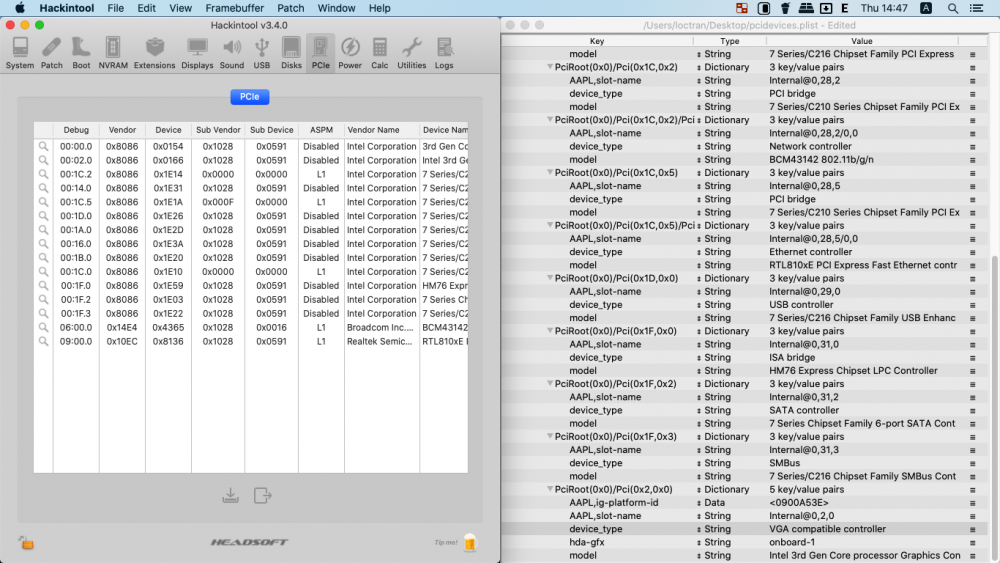1000x563 pixels.
Task: Select value <0900A53E> in plist
Action: [x=798, y=502]
